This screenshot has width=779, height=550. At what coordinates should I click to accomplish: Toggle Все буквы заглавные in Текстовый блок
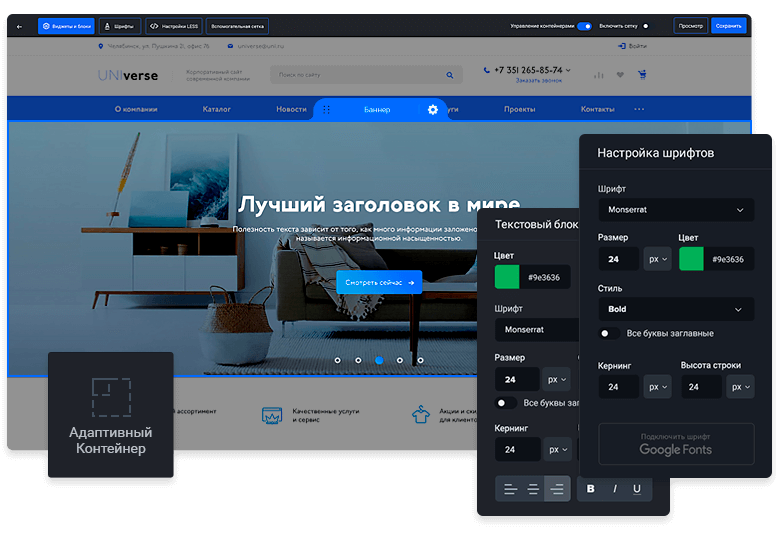click(x=506, y=403)
